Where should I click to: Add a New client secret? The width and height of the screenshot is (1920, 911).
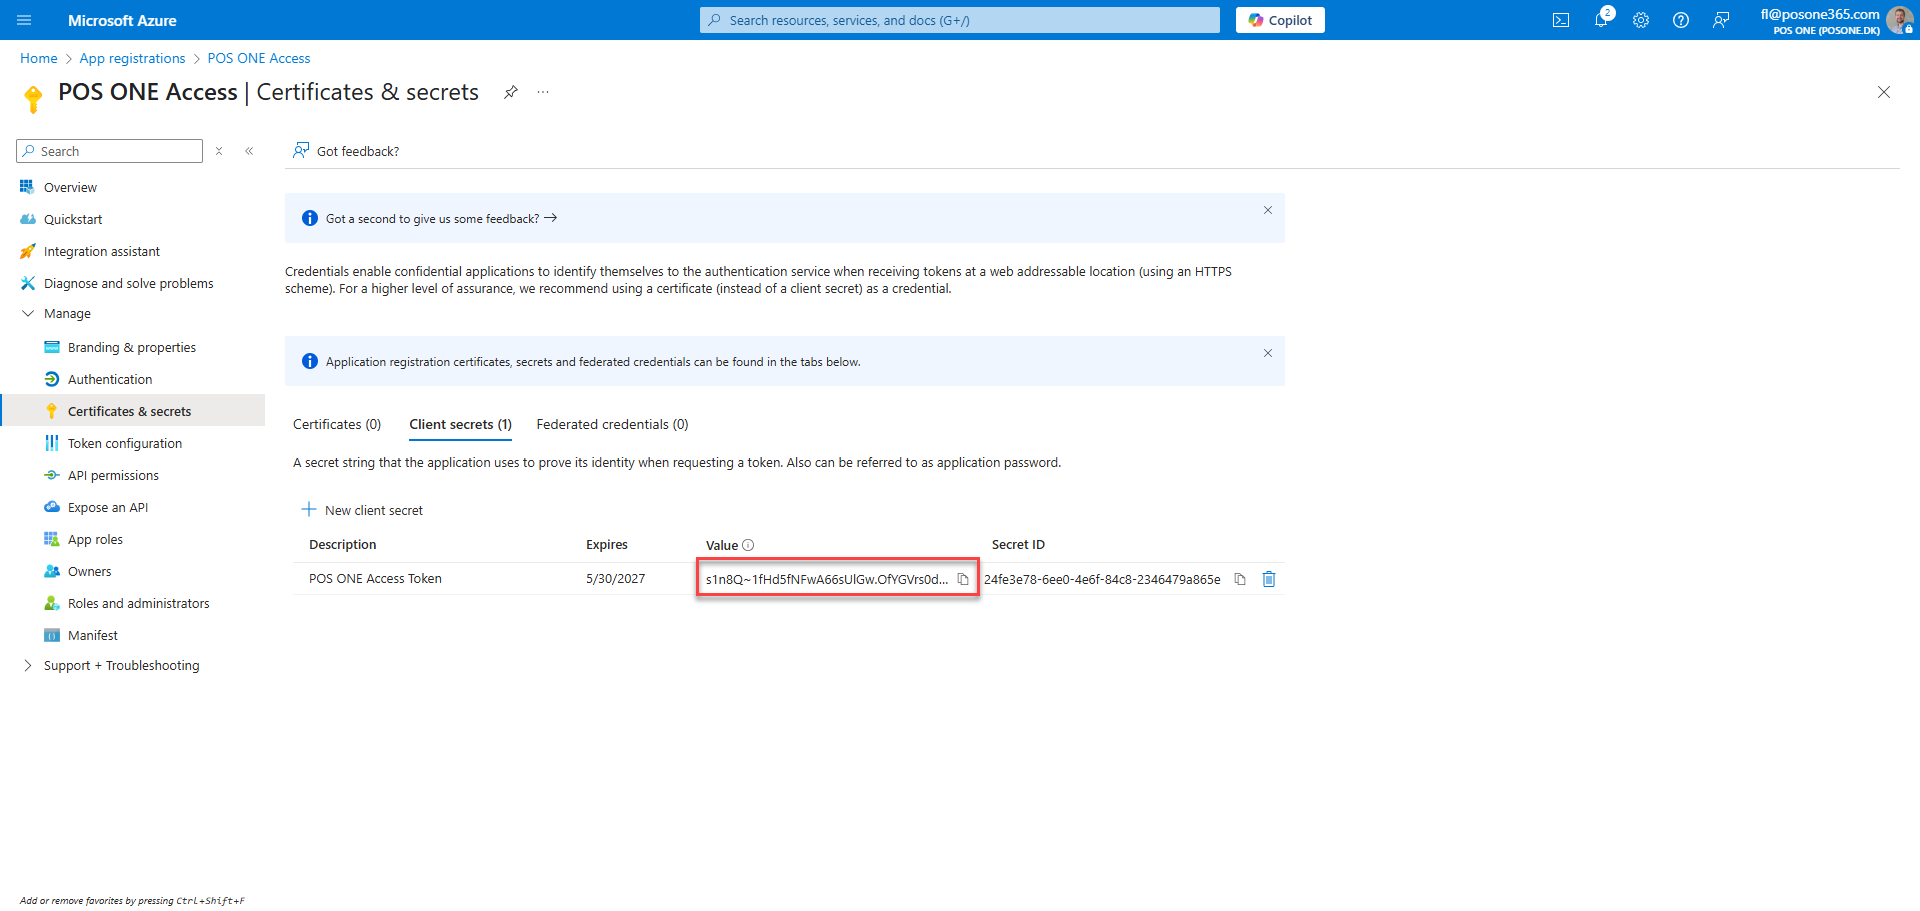[x=362, y=510]
